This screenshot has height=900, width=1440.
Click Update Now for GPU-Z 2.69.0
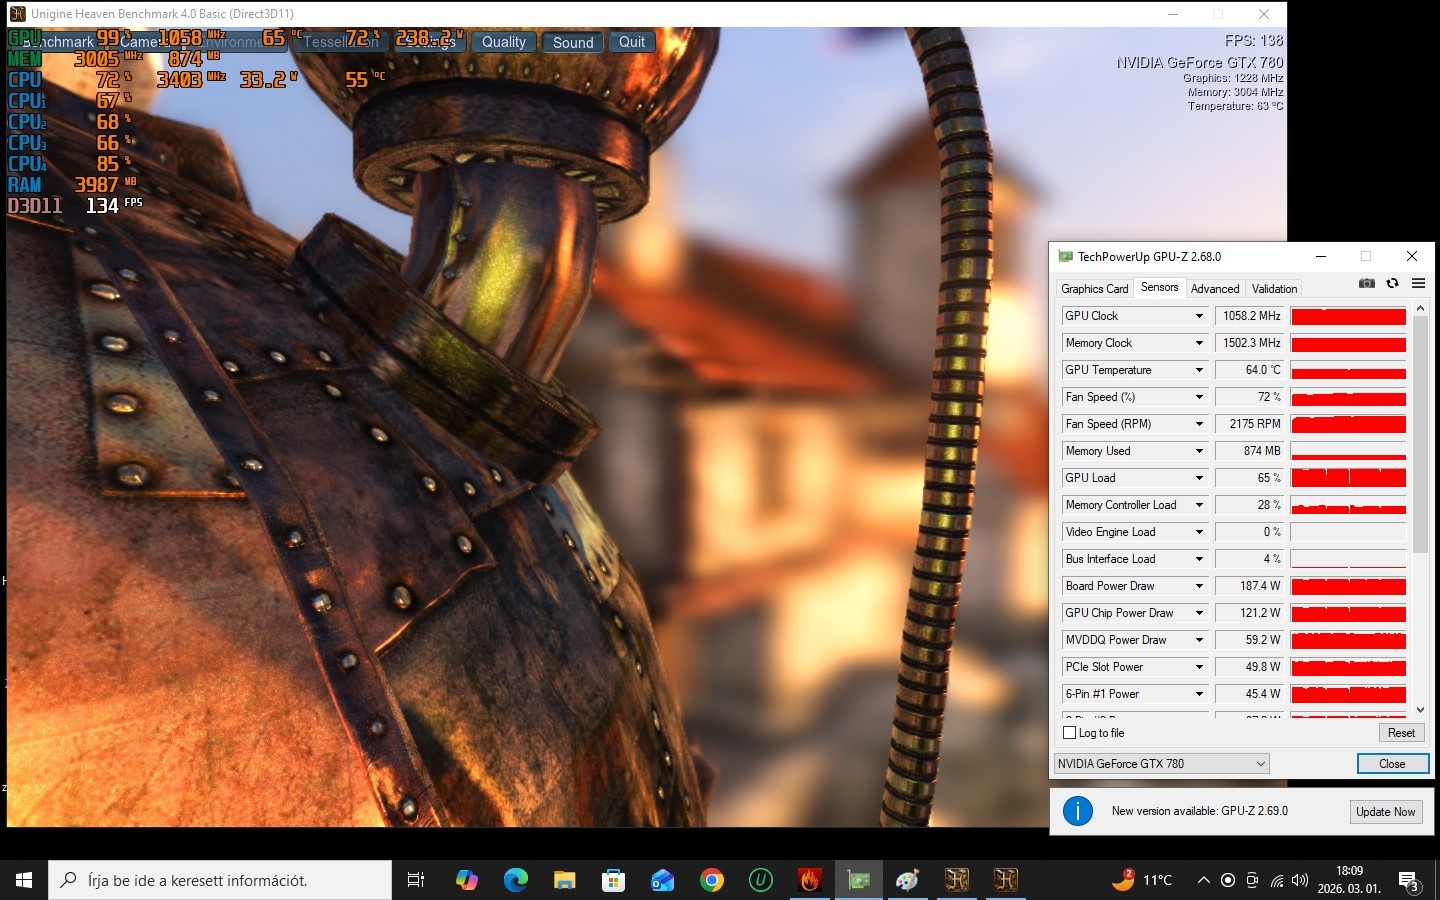(x=1385, y=812)
